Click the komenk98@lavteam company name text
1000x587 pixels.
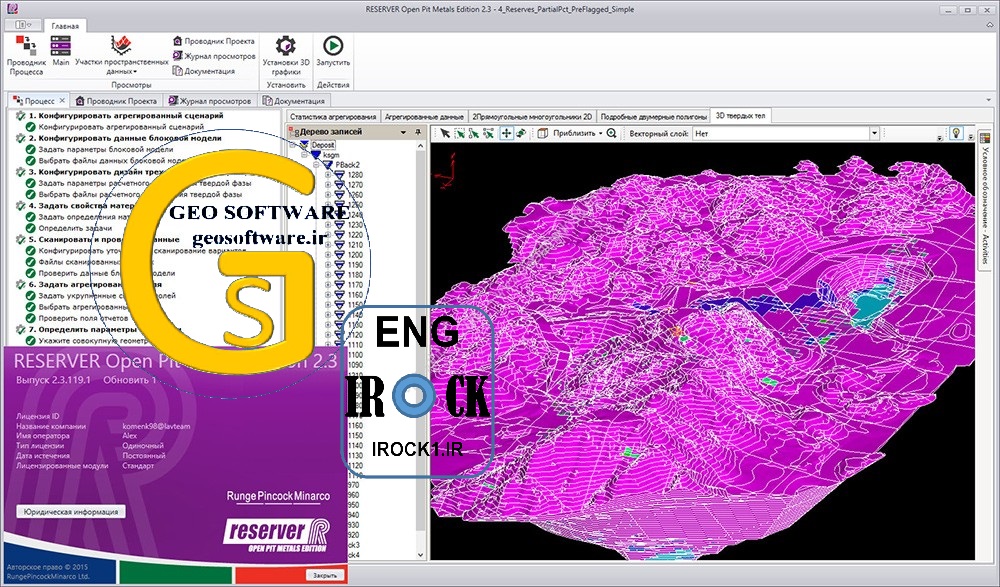156,426
